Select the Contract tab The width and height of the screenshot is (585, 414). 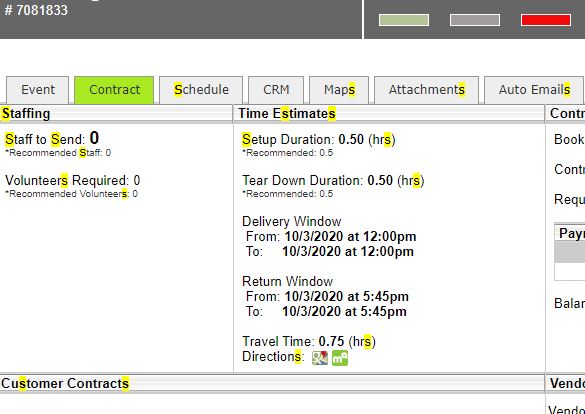114,90
